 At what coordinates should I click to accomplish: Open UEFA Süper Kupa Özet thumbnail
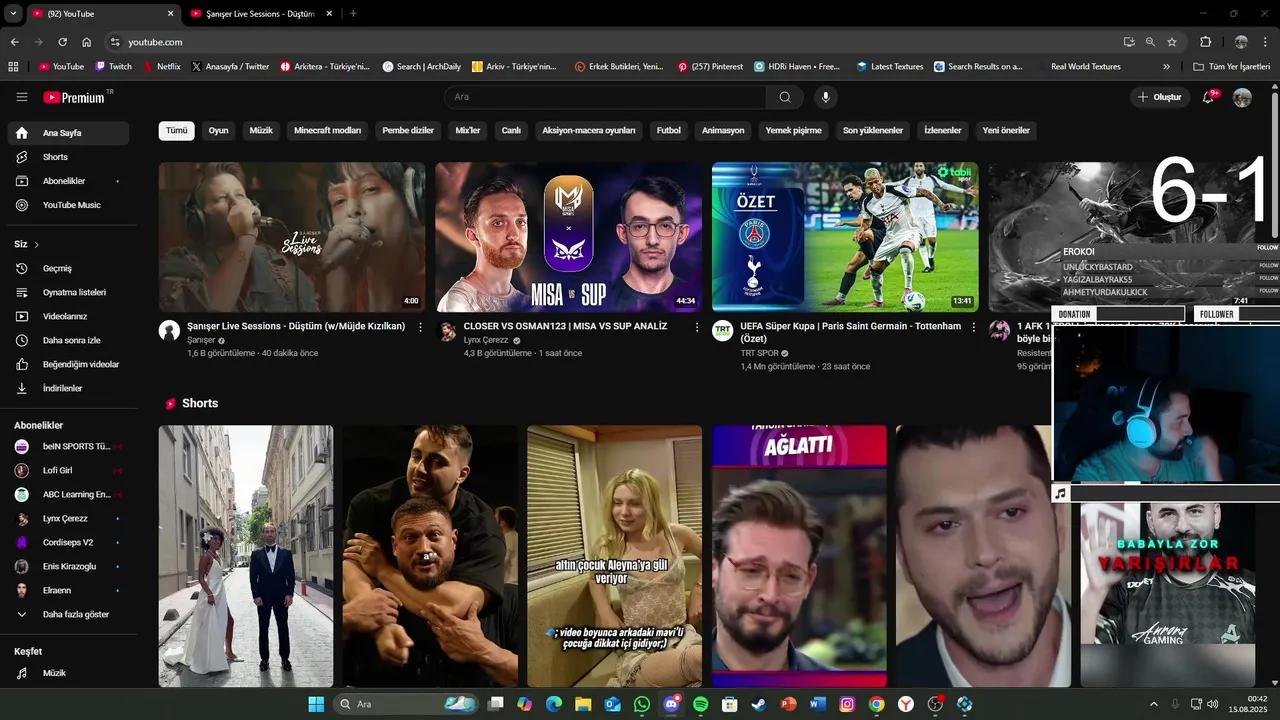(845, 237)
